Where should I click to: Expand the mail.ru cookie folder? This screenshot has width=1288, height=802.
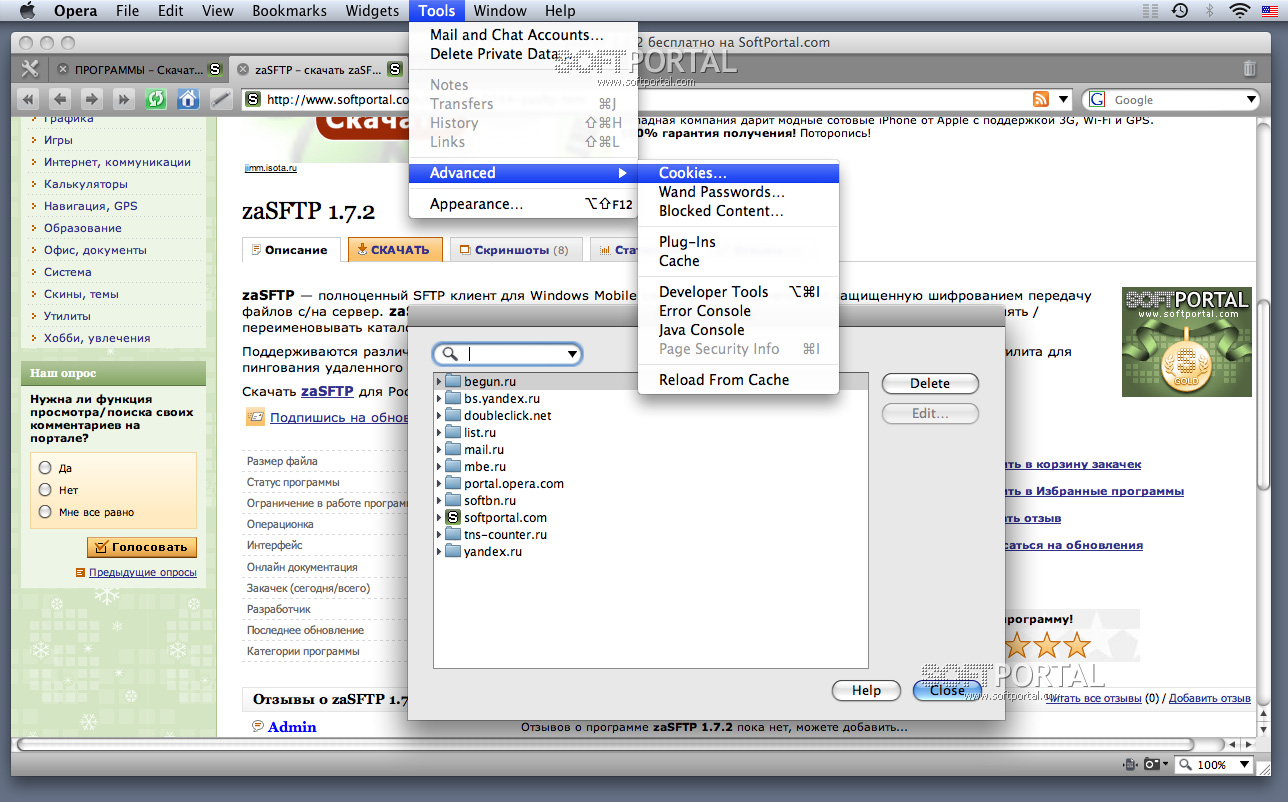click(439, 449)
